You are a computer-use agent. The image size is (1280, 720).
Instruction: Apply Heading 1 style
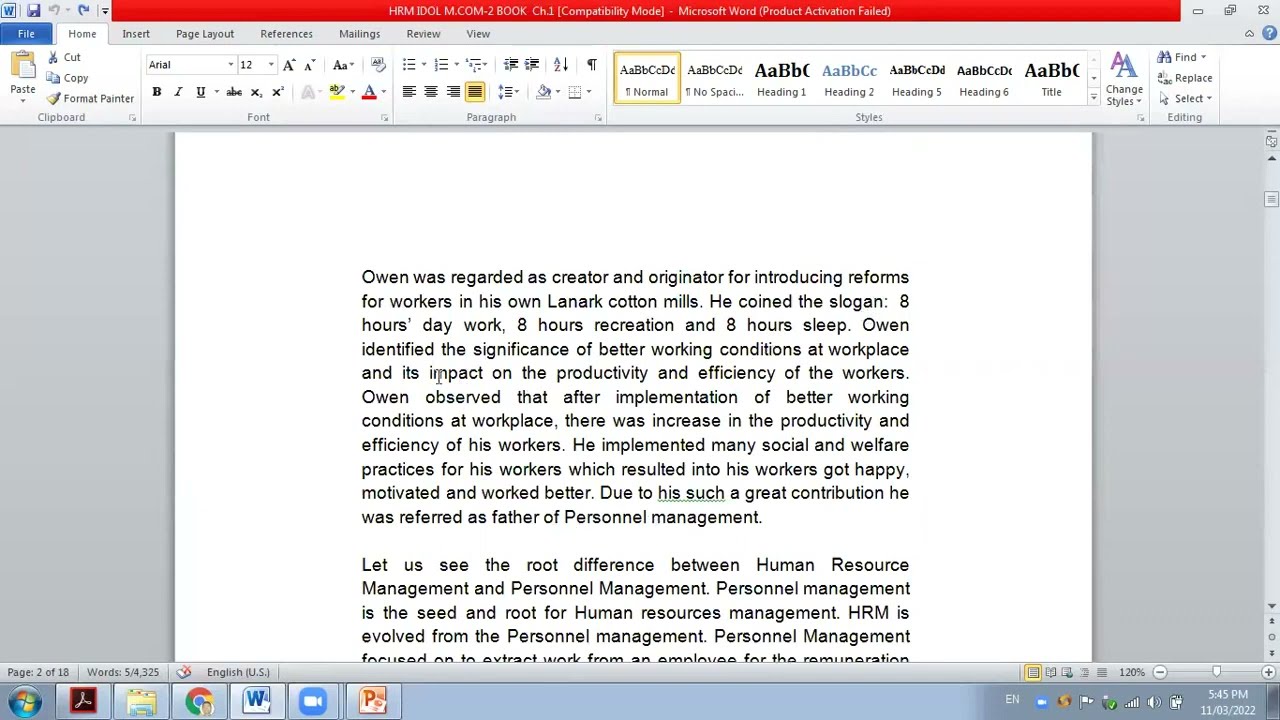781,78
